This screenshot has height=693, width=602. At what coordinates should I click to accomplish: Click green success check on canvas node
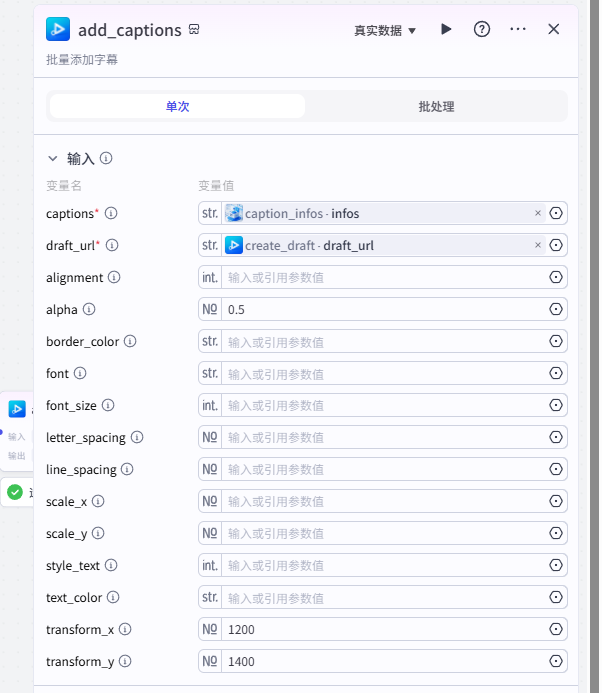15,492
